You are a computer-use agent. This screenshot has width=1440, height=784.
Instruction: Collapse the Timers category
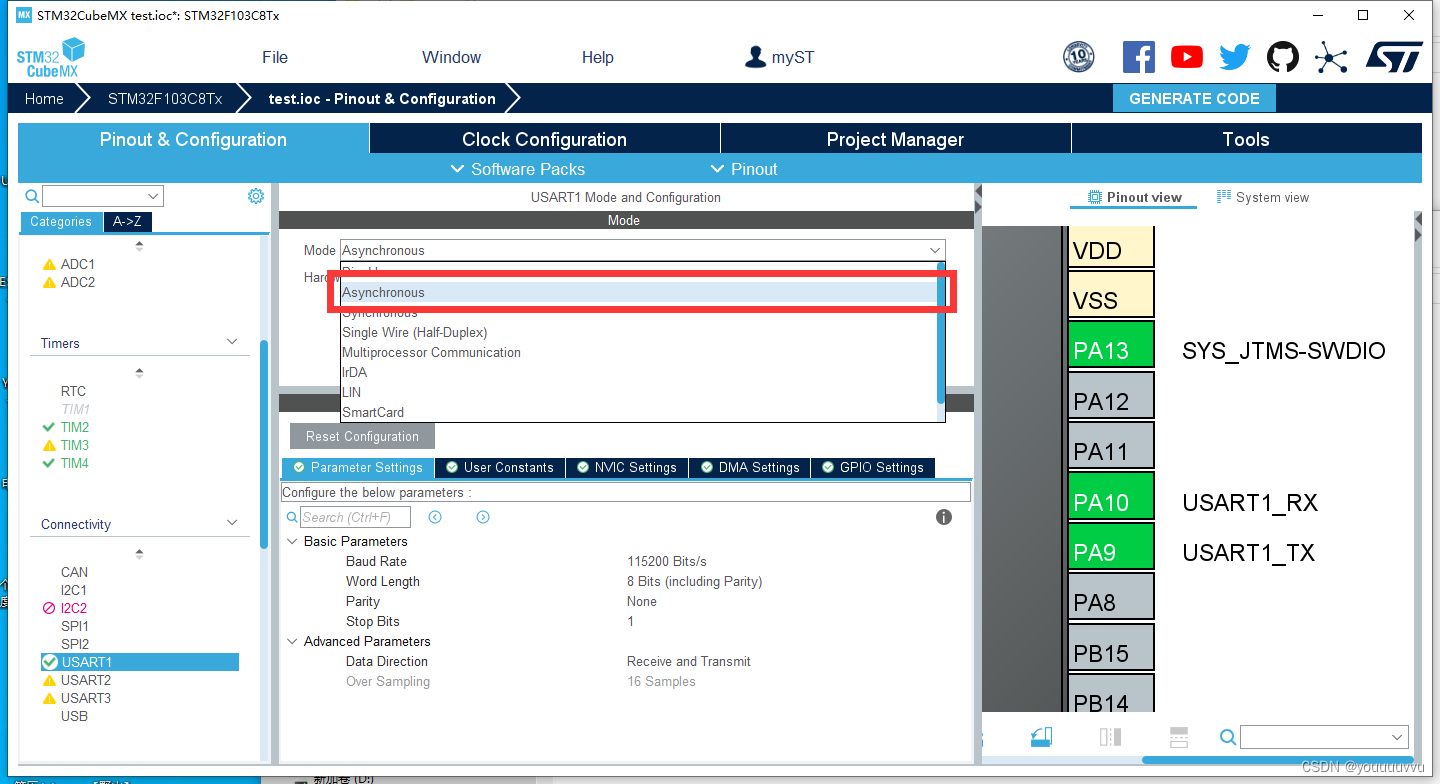point(232,342)
